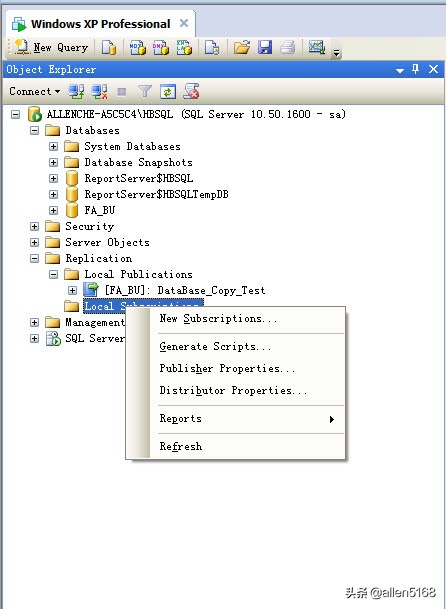This screenshot has height=609, width=446.
Task: Open Analysis Services XMLA Query icon
Action: coord(184,48)
